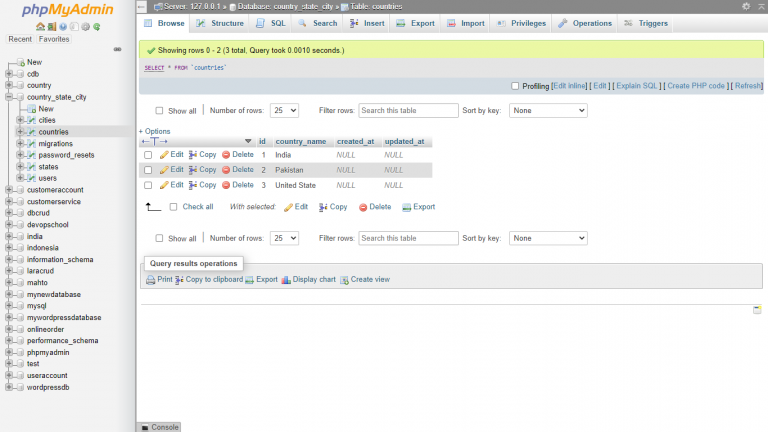Image resolution: width=768 pixels, height=432 pixels.
Task: Collapse the country_state_city database node
Action: 9,97
